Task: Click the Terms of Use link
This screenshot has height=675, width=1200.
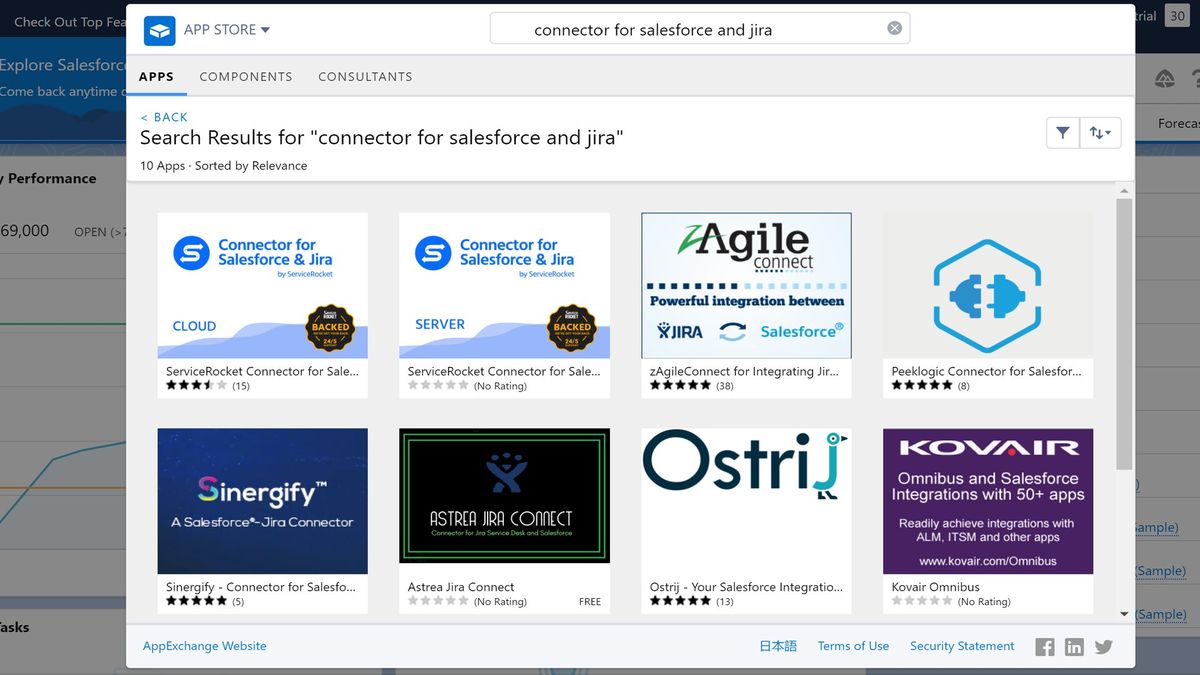Action: (853, 646)
